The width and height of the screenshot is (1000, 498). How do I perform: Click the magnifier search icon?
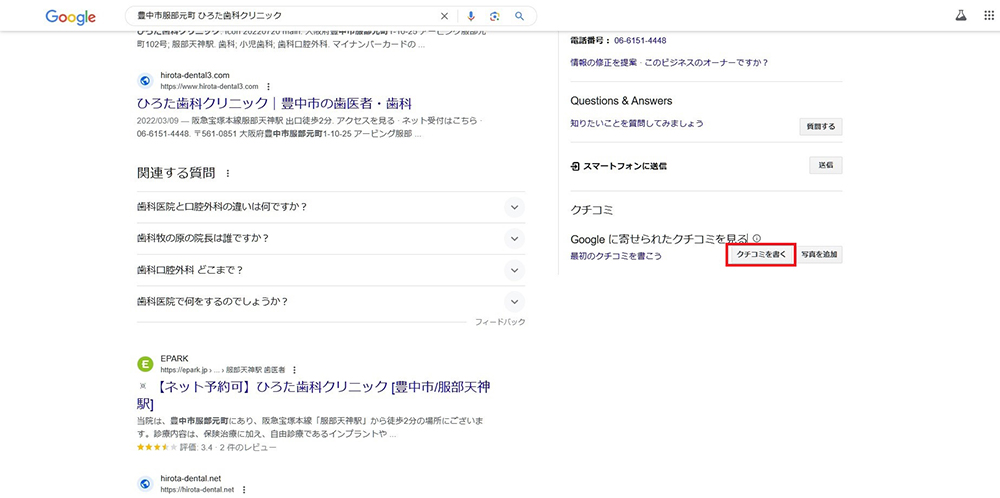pos(520,17)
